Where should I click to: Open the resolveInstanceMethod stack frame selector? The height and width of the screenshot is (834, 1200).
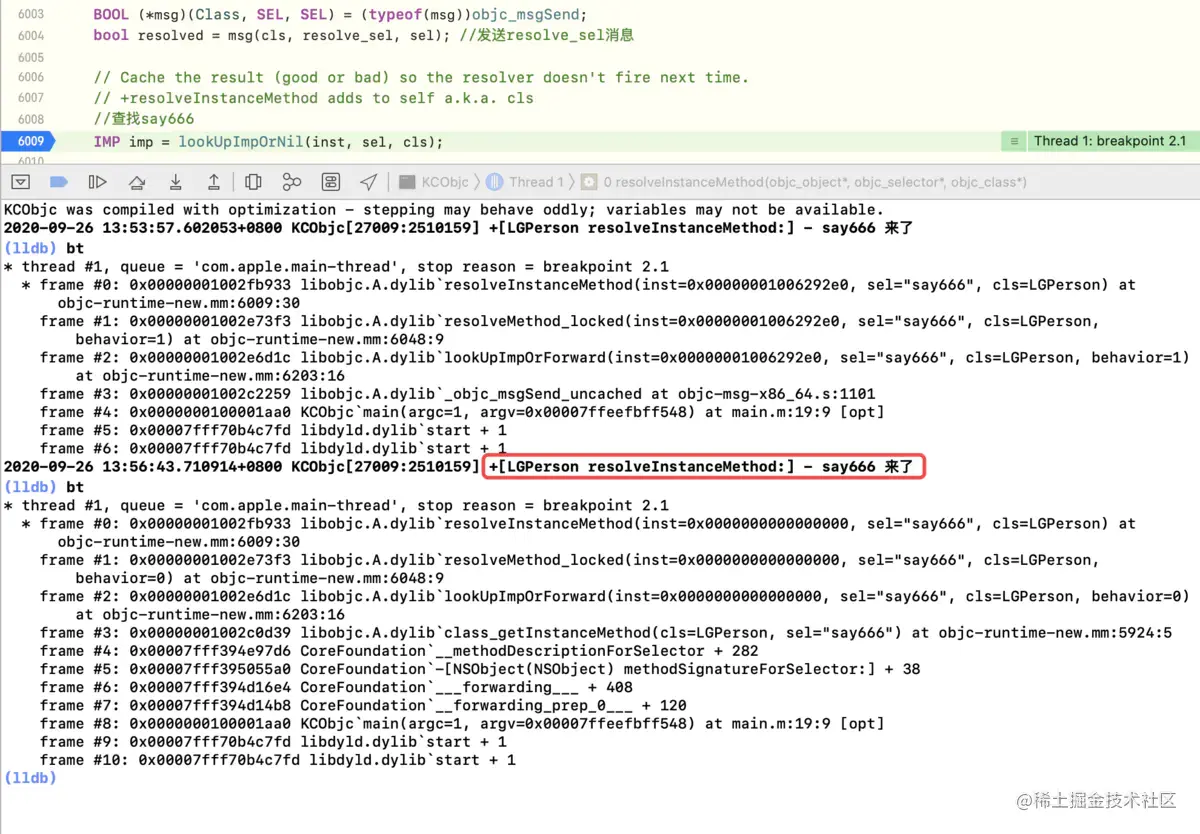(x=804, y=182)
